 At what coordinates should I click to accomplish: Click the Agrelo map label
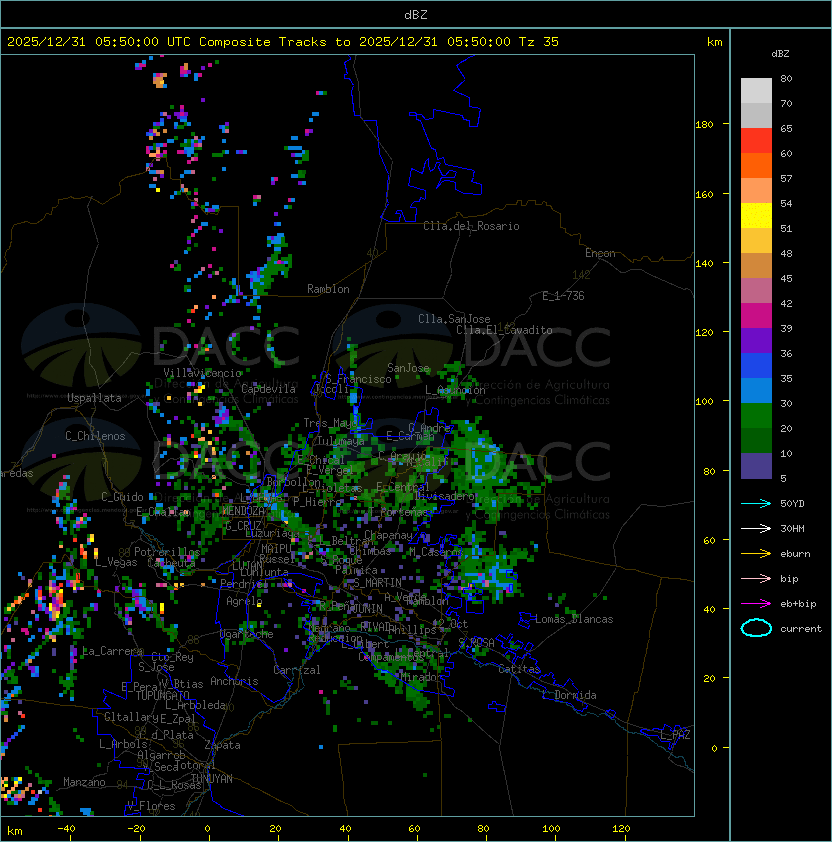pos(244,601)
